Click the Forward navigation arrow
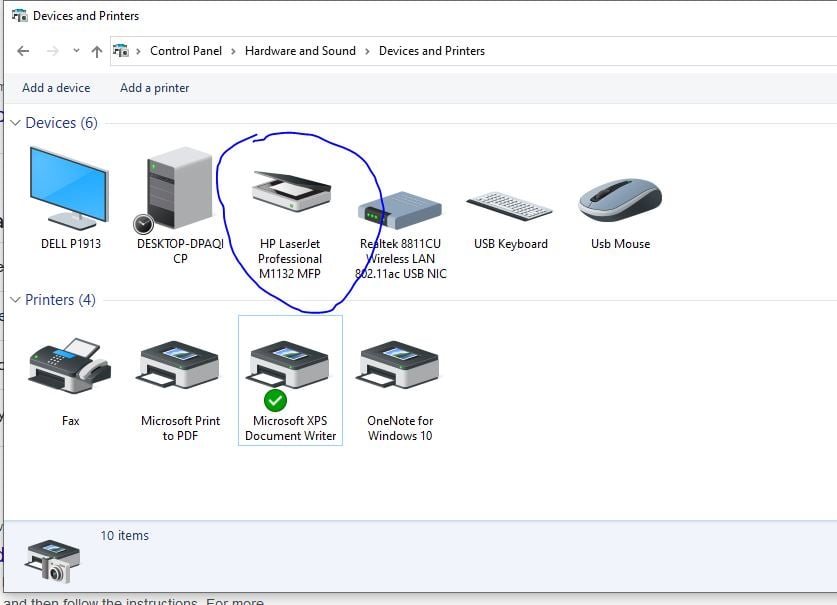This screenshot has height=605, width=837. (52, 51)
